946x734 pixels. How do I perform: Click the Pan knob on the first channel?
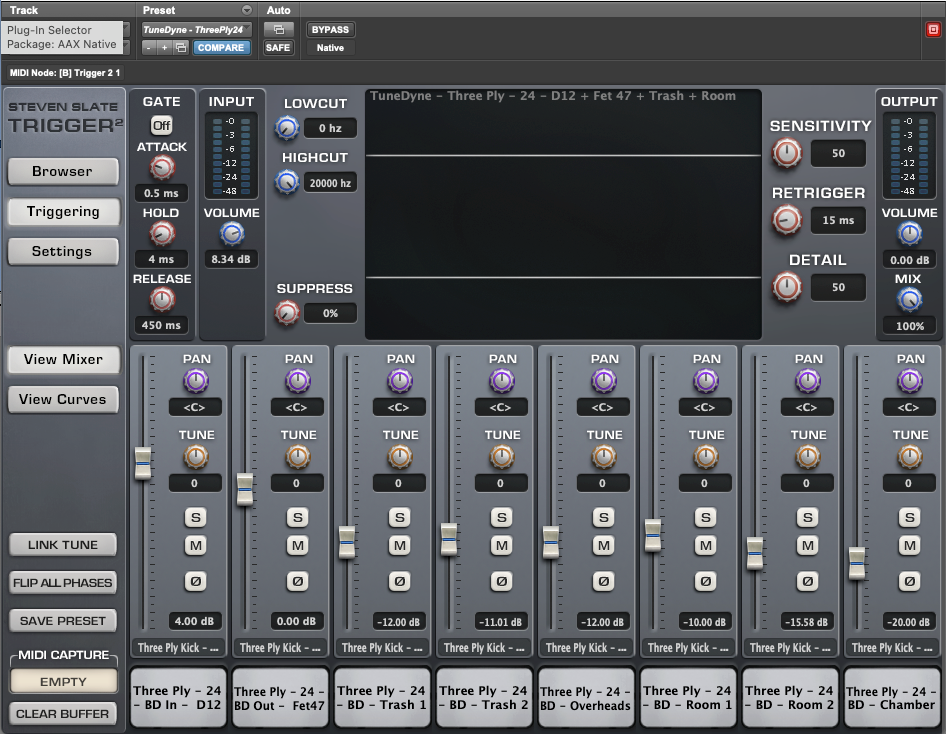pos(196,381)
